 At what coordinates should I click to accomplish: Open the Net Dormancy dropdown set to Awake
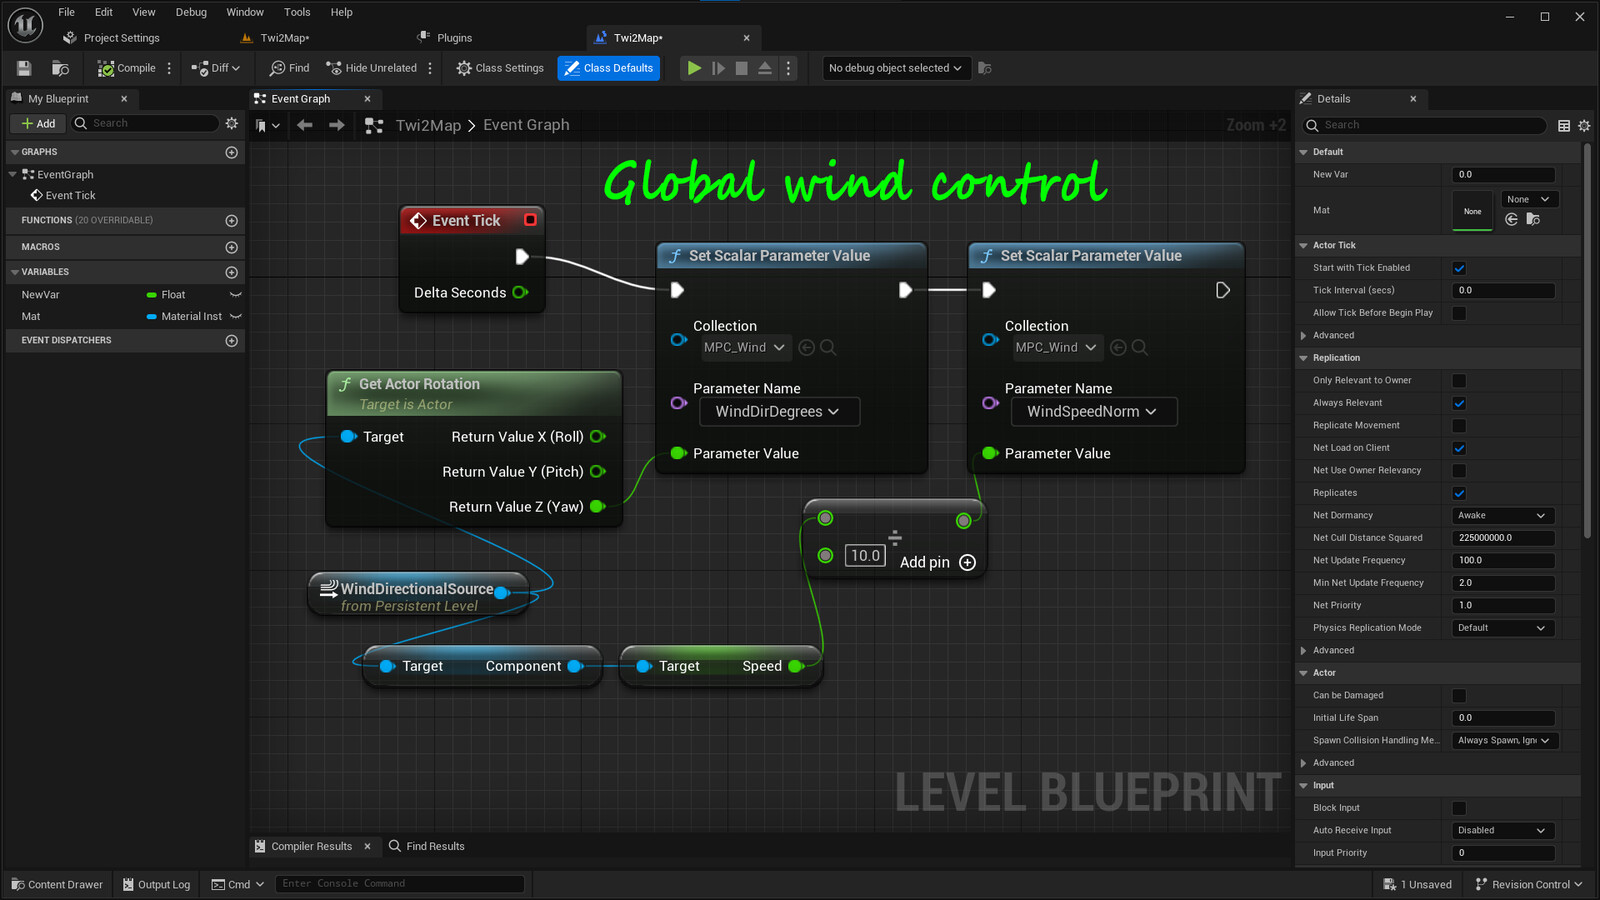1502,515
